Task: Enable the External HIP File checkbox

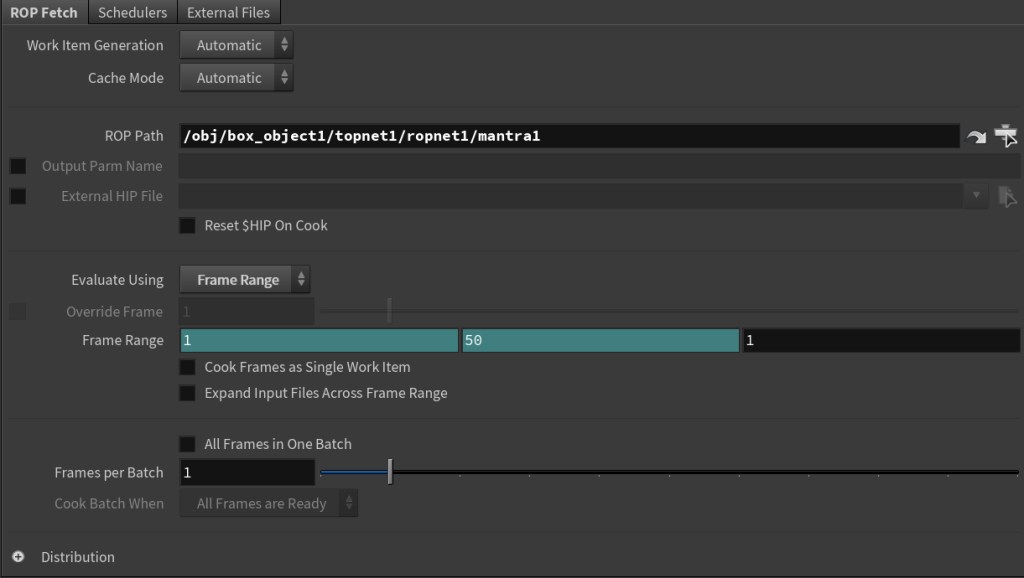Action: point(18,196)
